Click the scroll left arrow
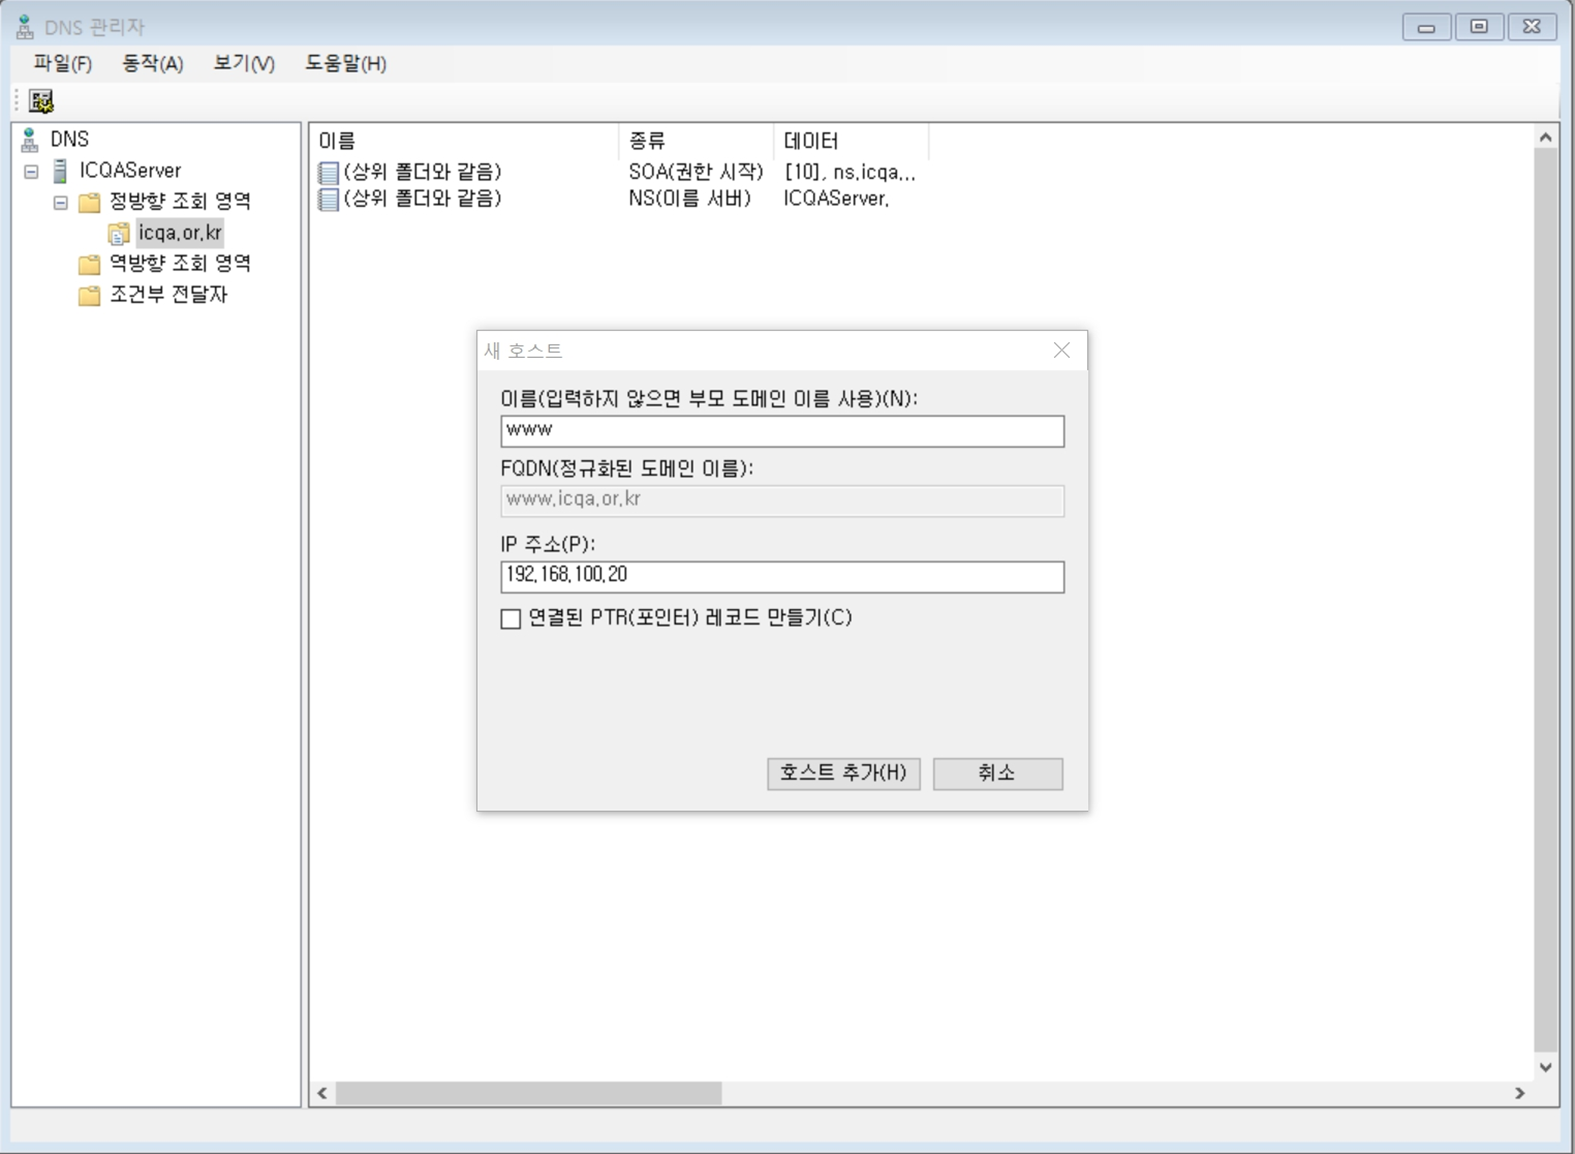The width and height of the screenshot is (1575, 1154). coord(322,1093)
